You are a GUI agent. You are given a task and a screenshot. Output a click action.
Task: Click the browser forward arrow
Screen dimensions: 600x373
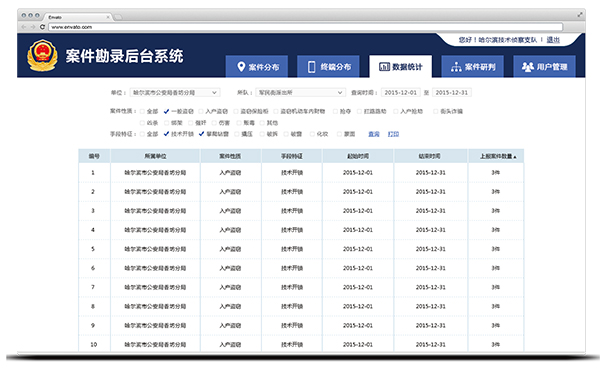[x=33, y=27]
